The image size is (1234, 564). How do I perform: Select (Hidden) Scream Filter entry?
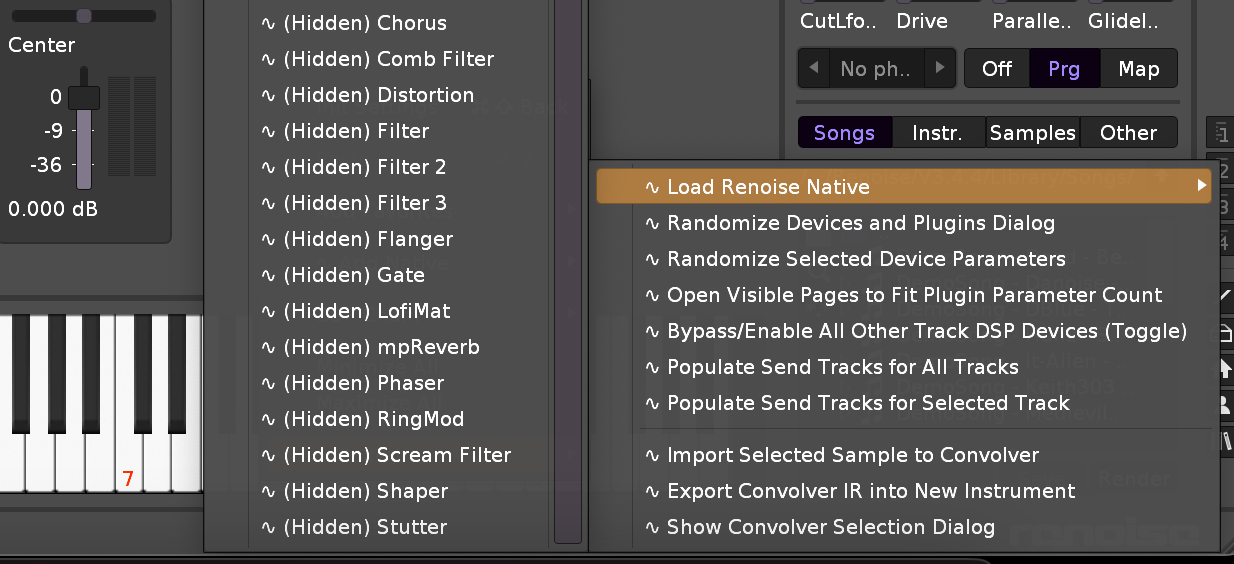pos(396,455)
